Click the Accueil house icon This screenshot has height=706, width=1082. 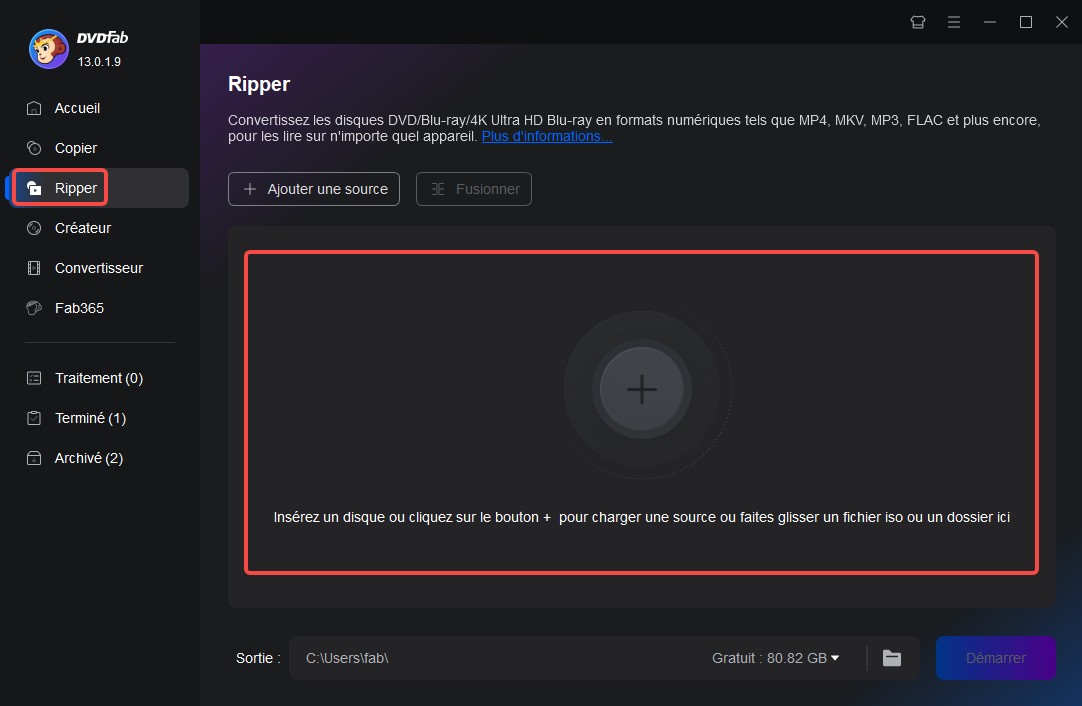tap(34, 108)
